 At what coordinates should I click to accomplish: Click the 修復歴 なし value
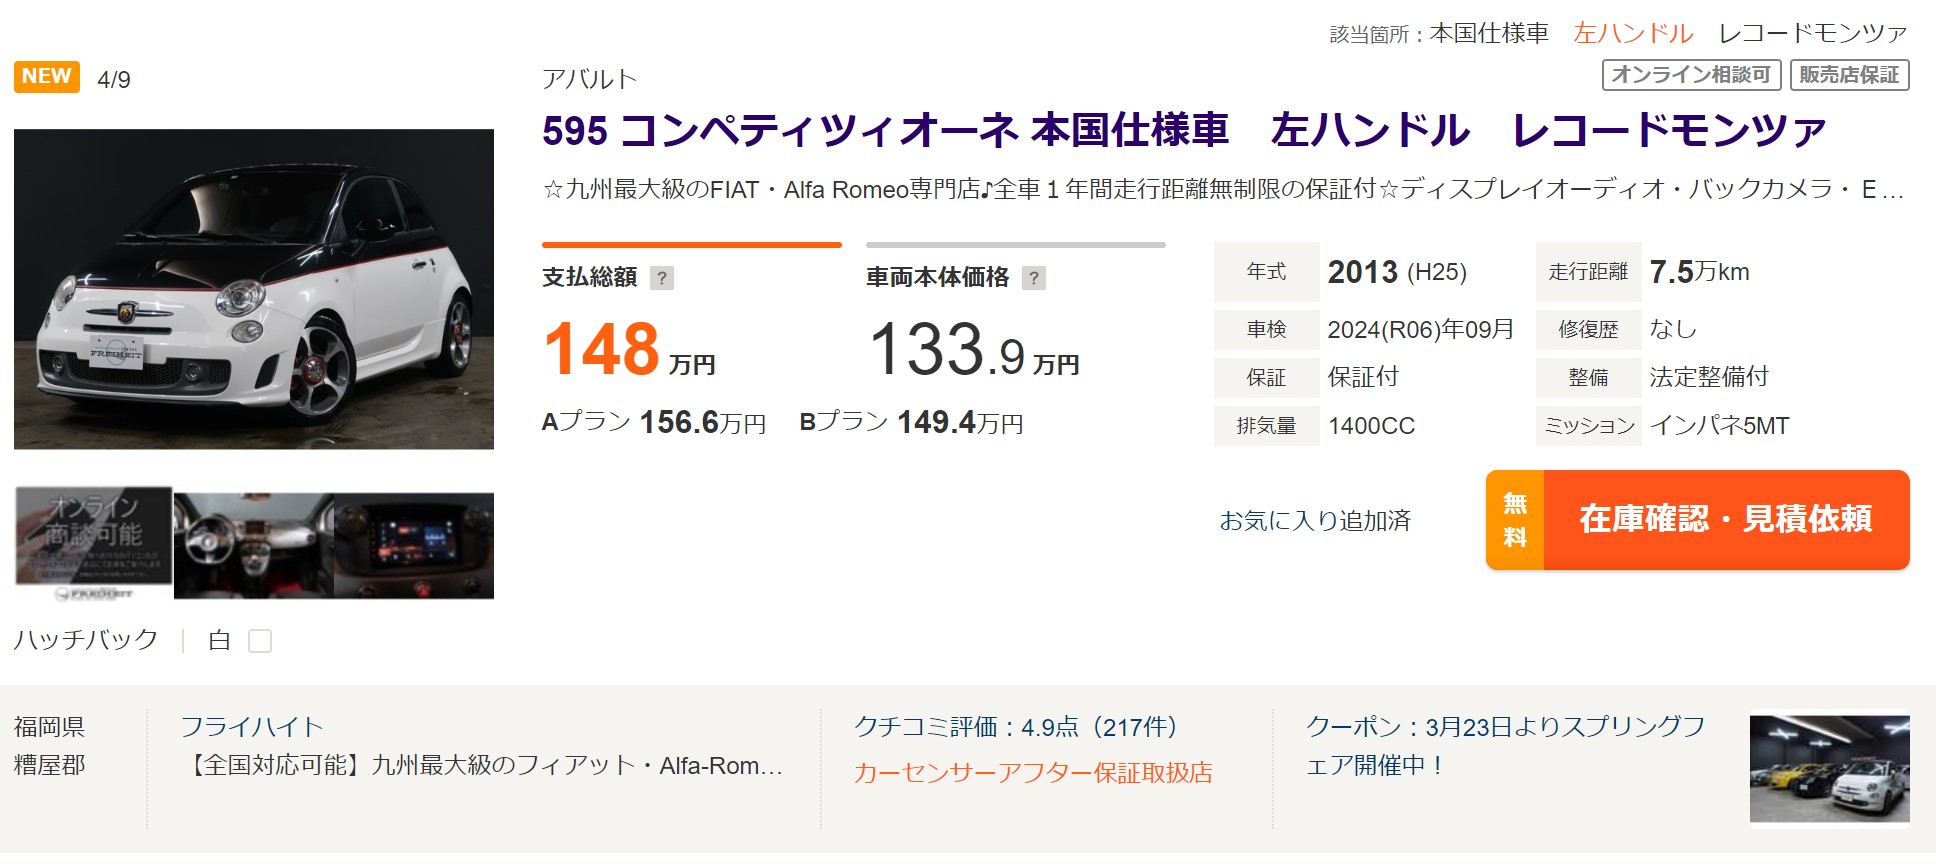coord(1672,329)
